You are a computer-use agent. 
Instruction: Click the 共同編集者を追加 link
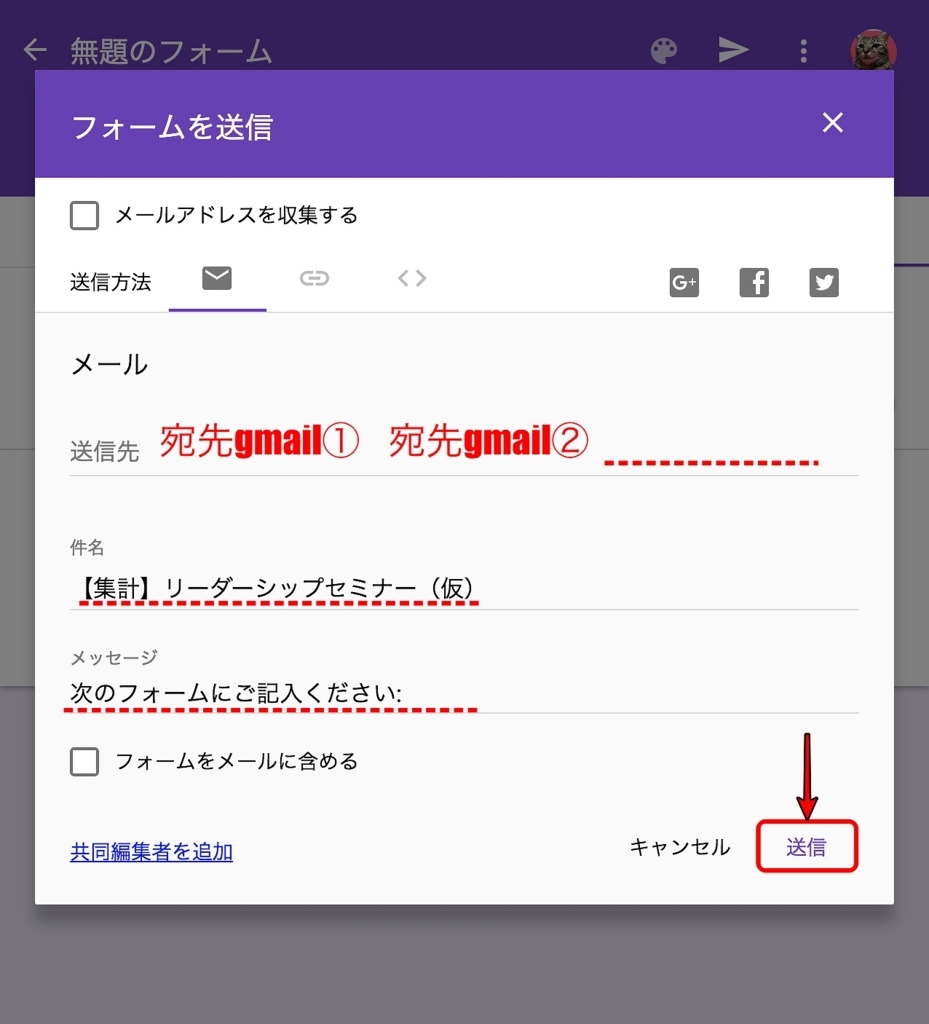coord(150,850)
